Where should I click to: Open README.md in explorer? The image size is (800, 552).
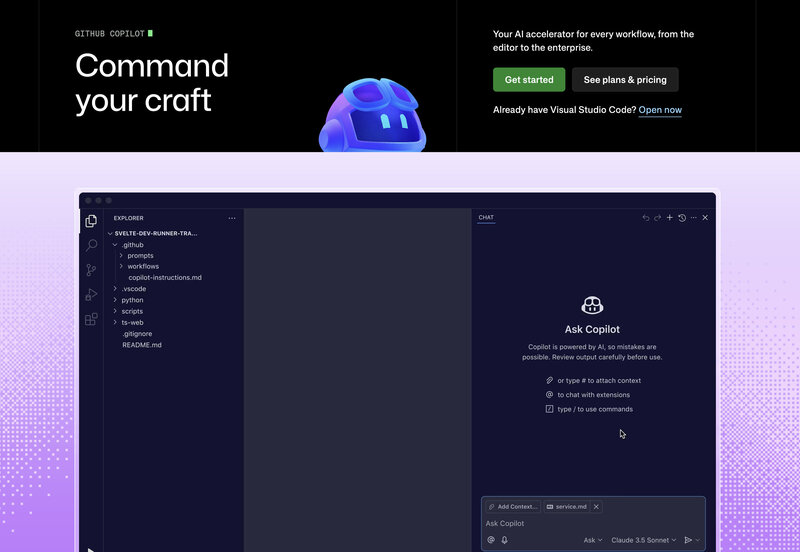pos(142,345)
